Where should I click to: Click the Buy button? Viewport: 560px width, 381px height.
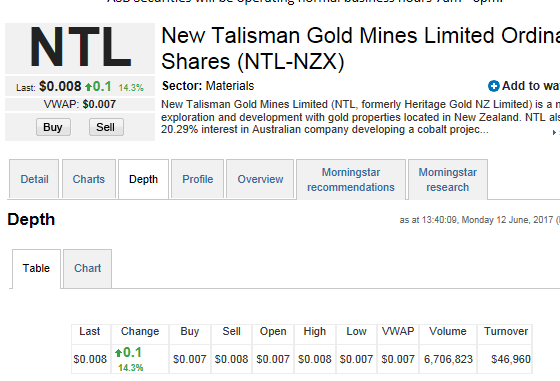[53, 127]
